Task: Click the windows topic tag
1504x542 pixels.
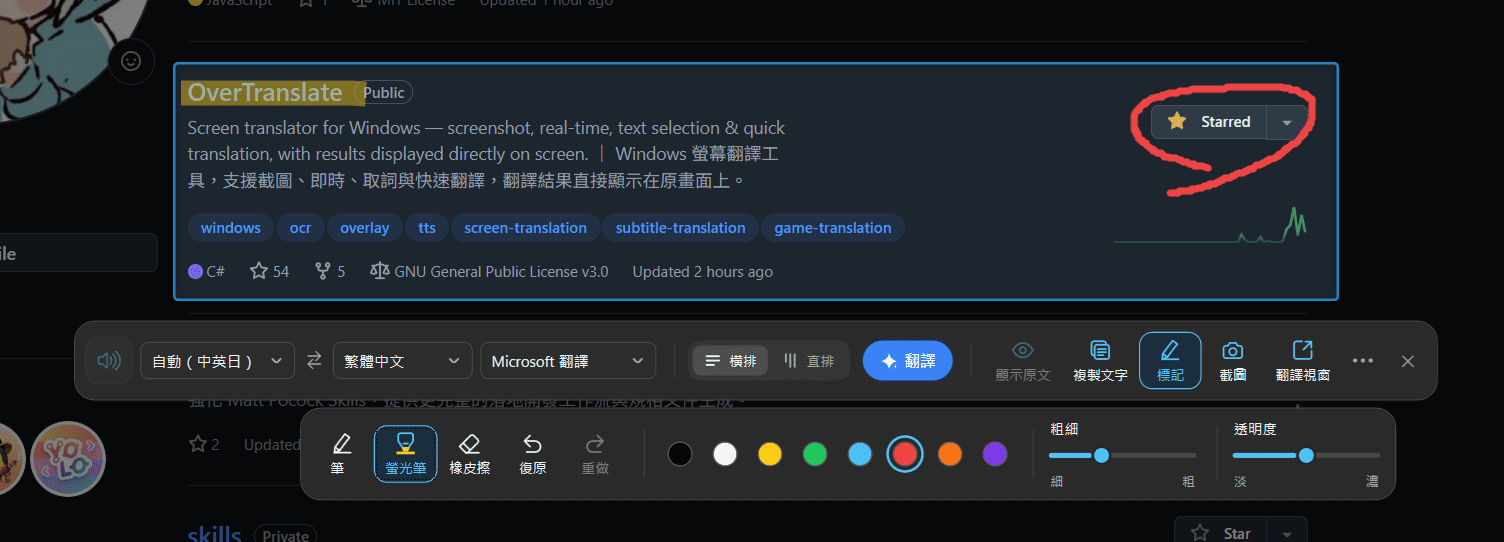Action: [230, 228]
